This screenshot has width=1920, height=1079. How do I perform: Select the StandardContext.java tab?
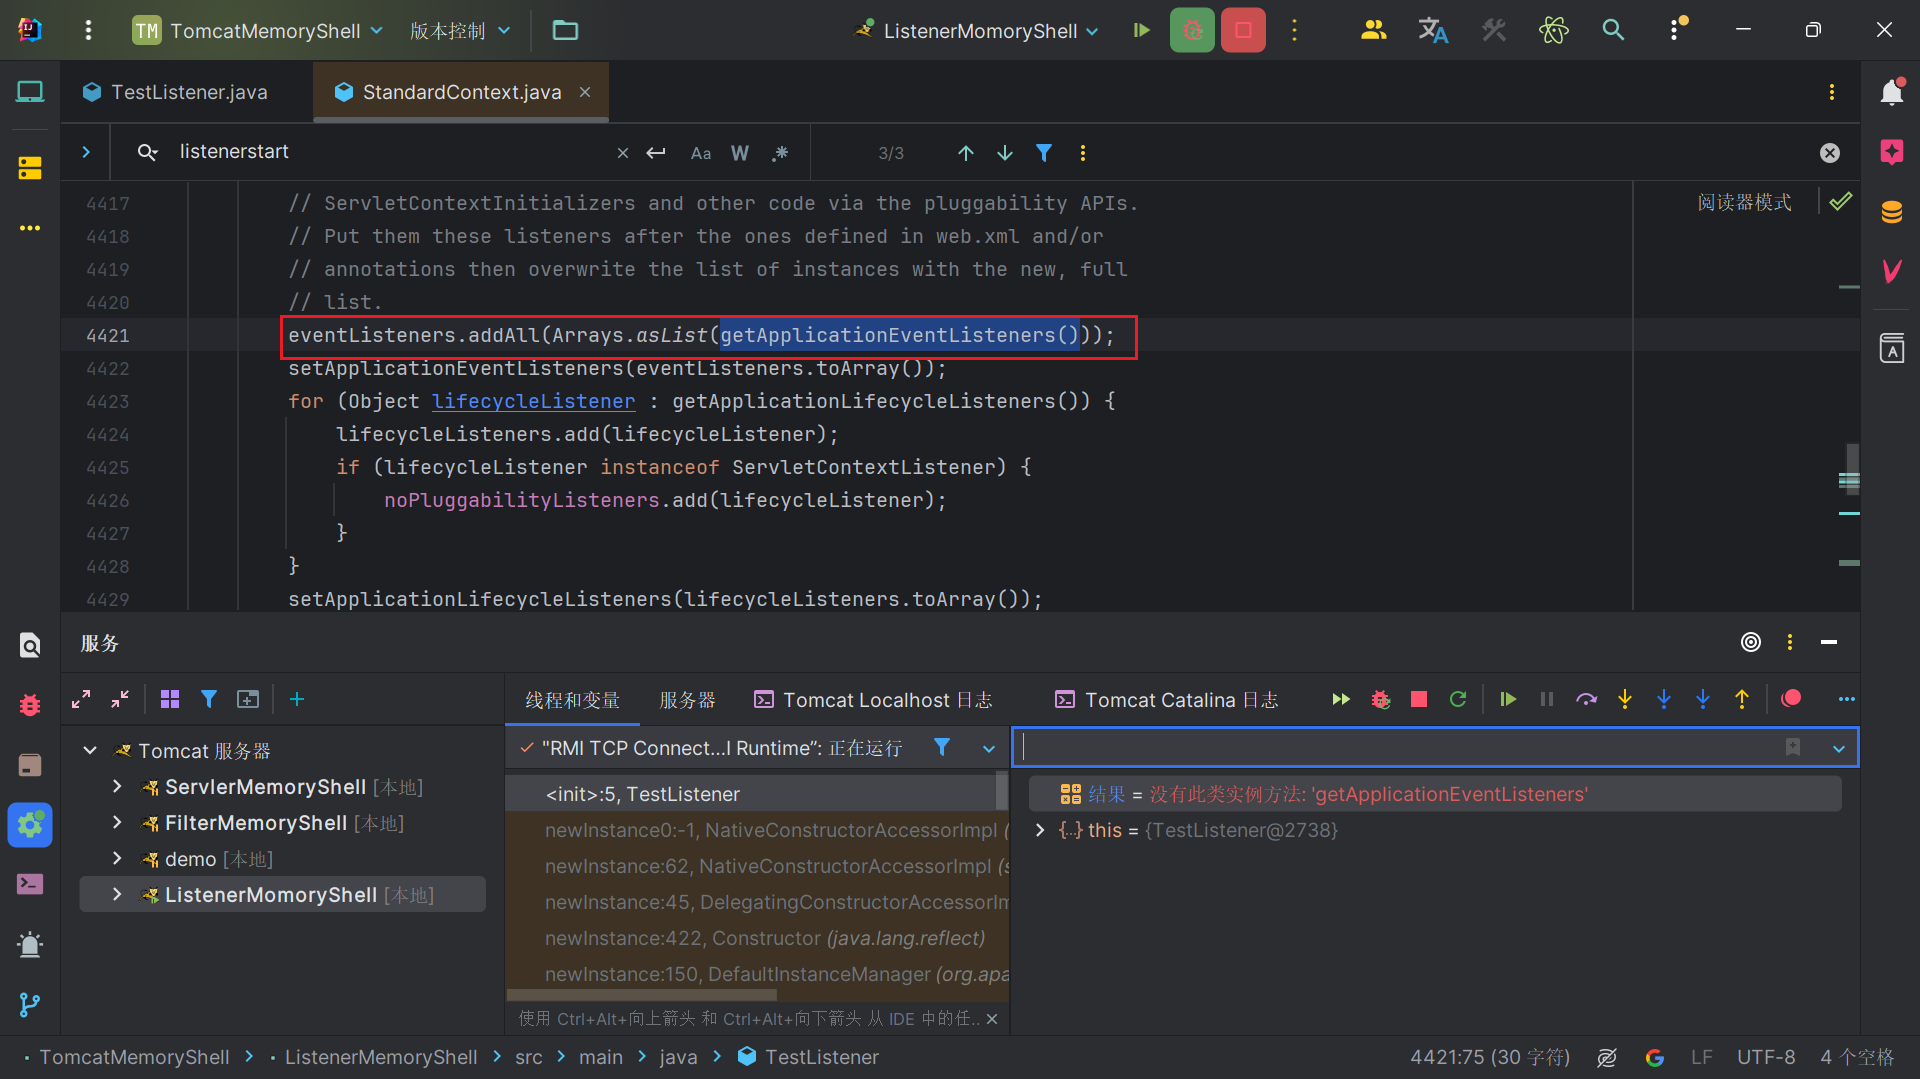(x=461, y=92)
